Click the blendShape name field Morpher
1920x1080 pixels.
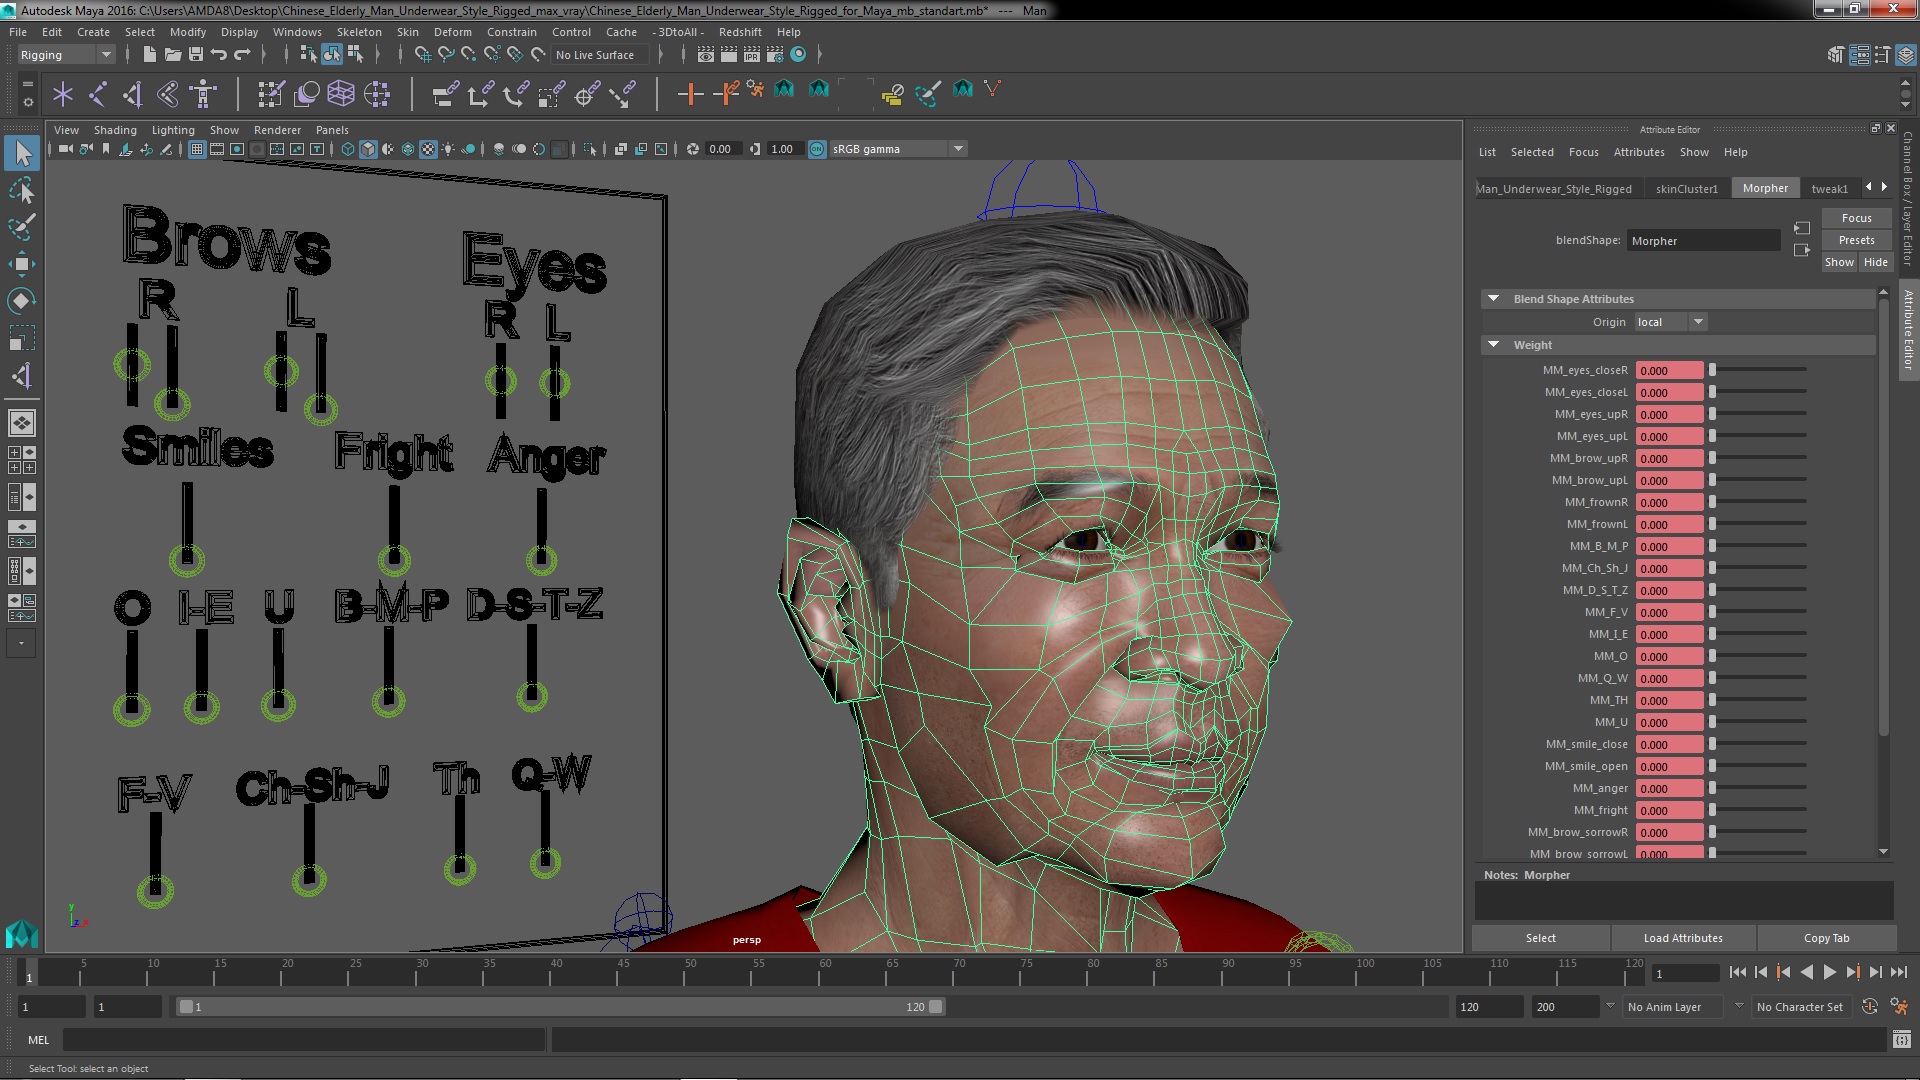1703,241
